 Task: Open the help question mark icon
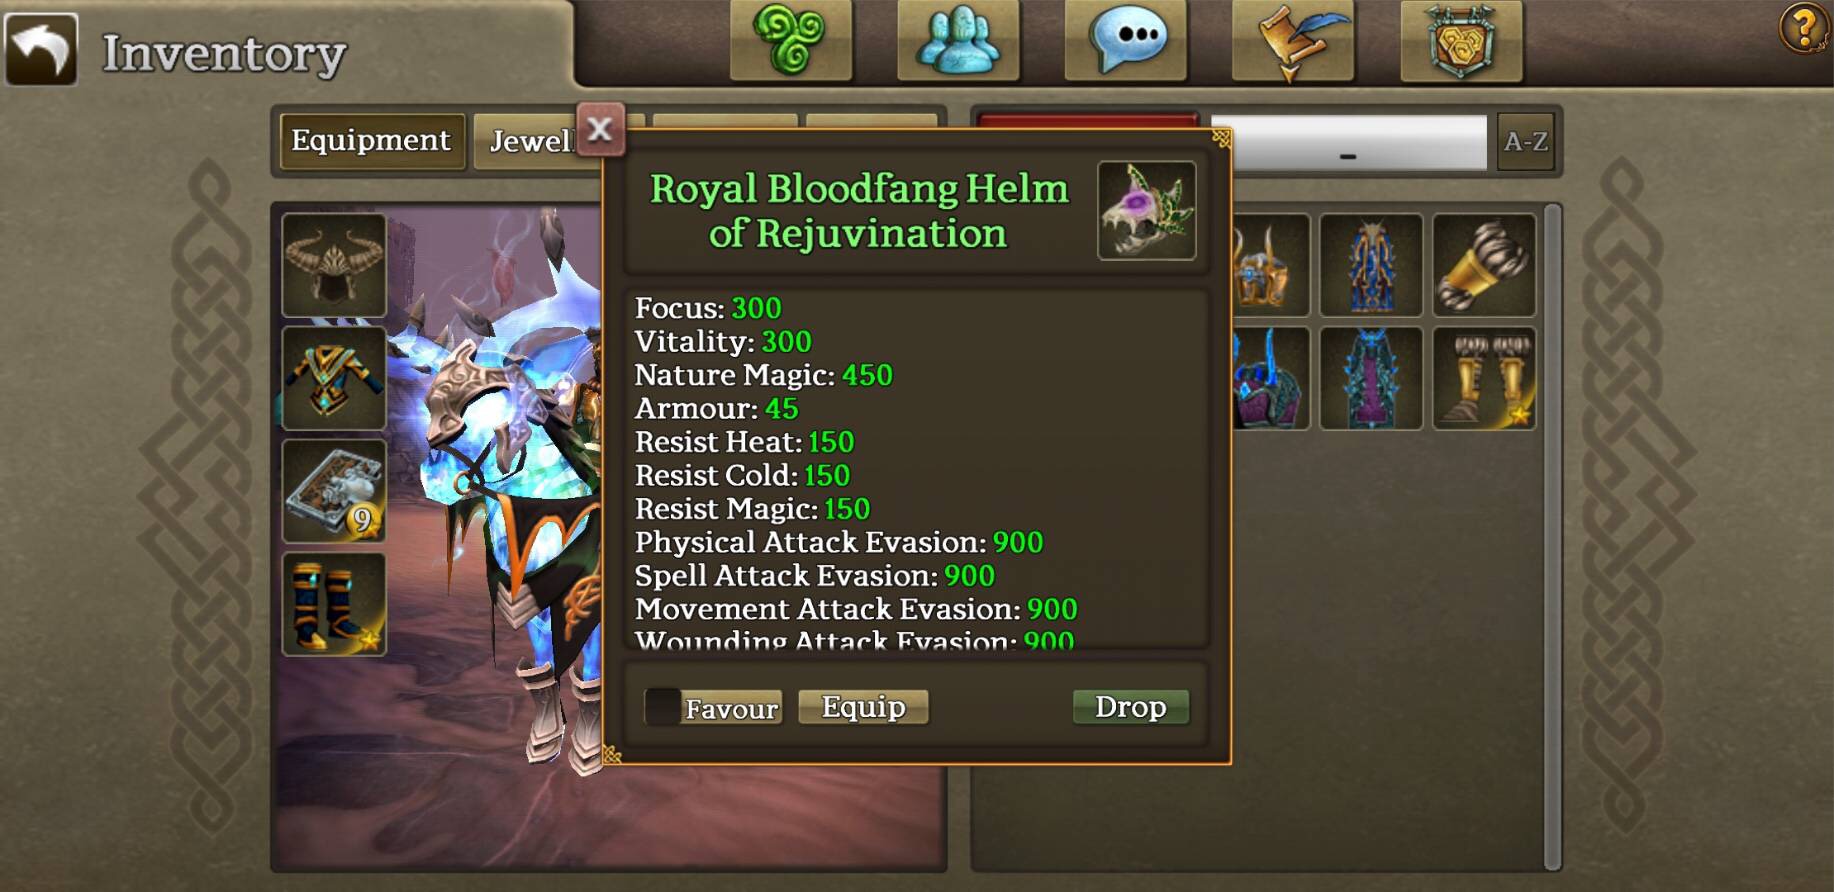pyautogui.click(x=1804, y=28)
